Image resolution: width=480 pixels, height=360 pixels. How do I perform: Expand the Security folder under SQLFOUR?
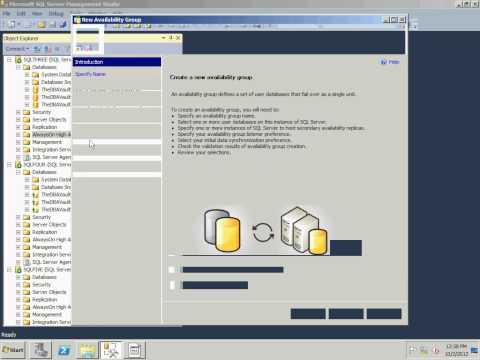pos(18,217)
